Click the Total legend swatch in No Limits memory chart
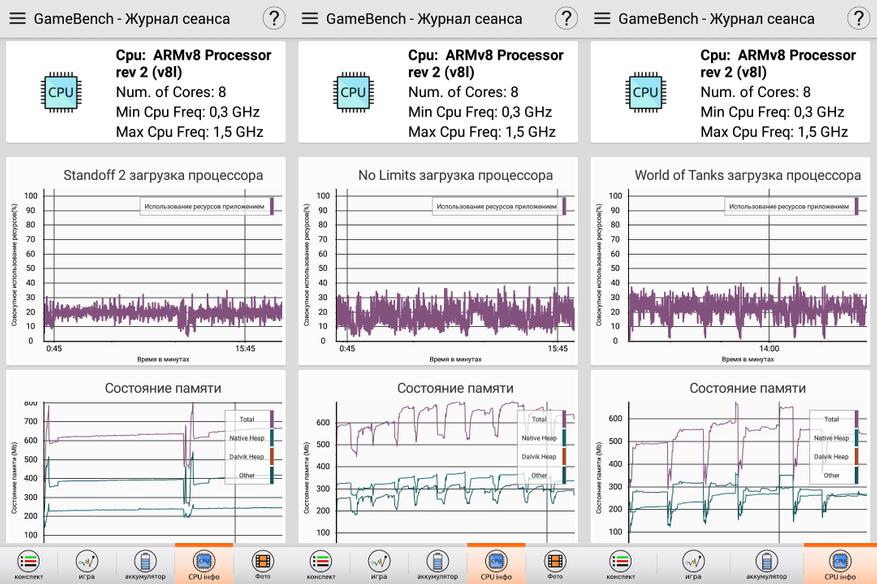 [x=564, y=419]
